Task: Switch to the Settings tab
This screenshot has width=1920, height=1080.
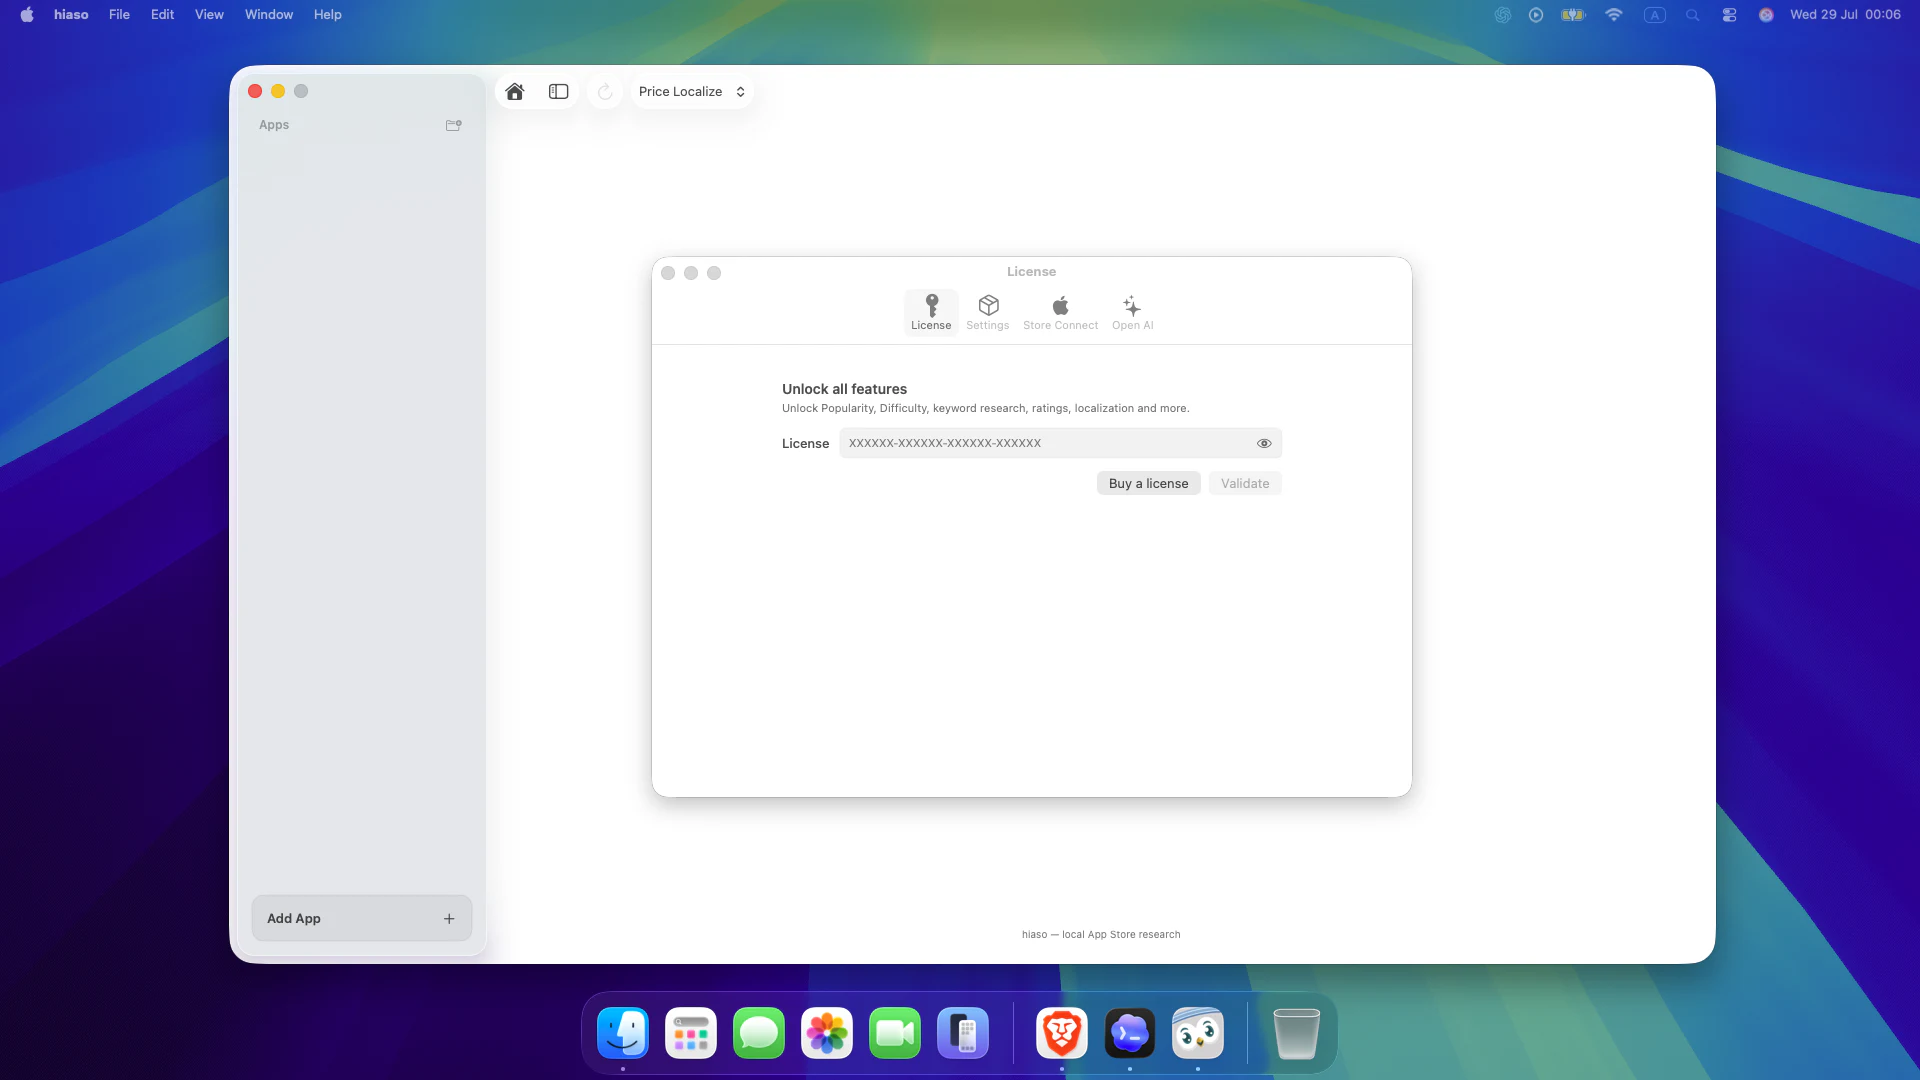Action: coord(988,313)
